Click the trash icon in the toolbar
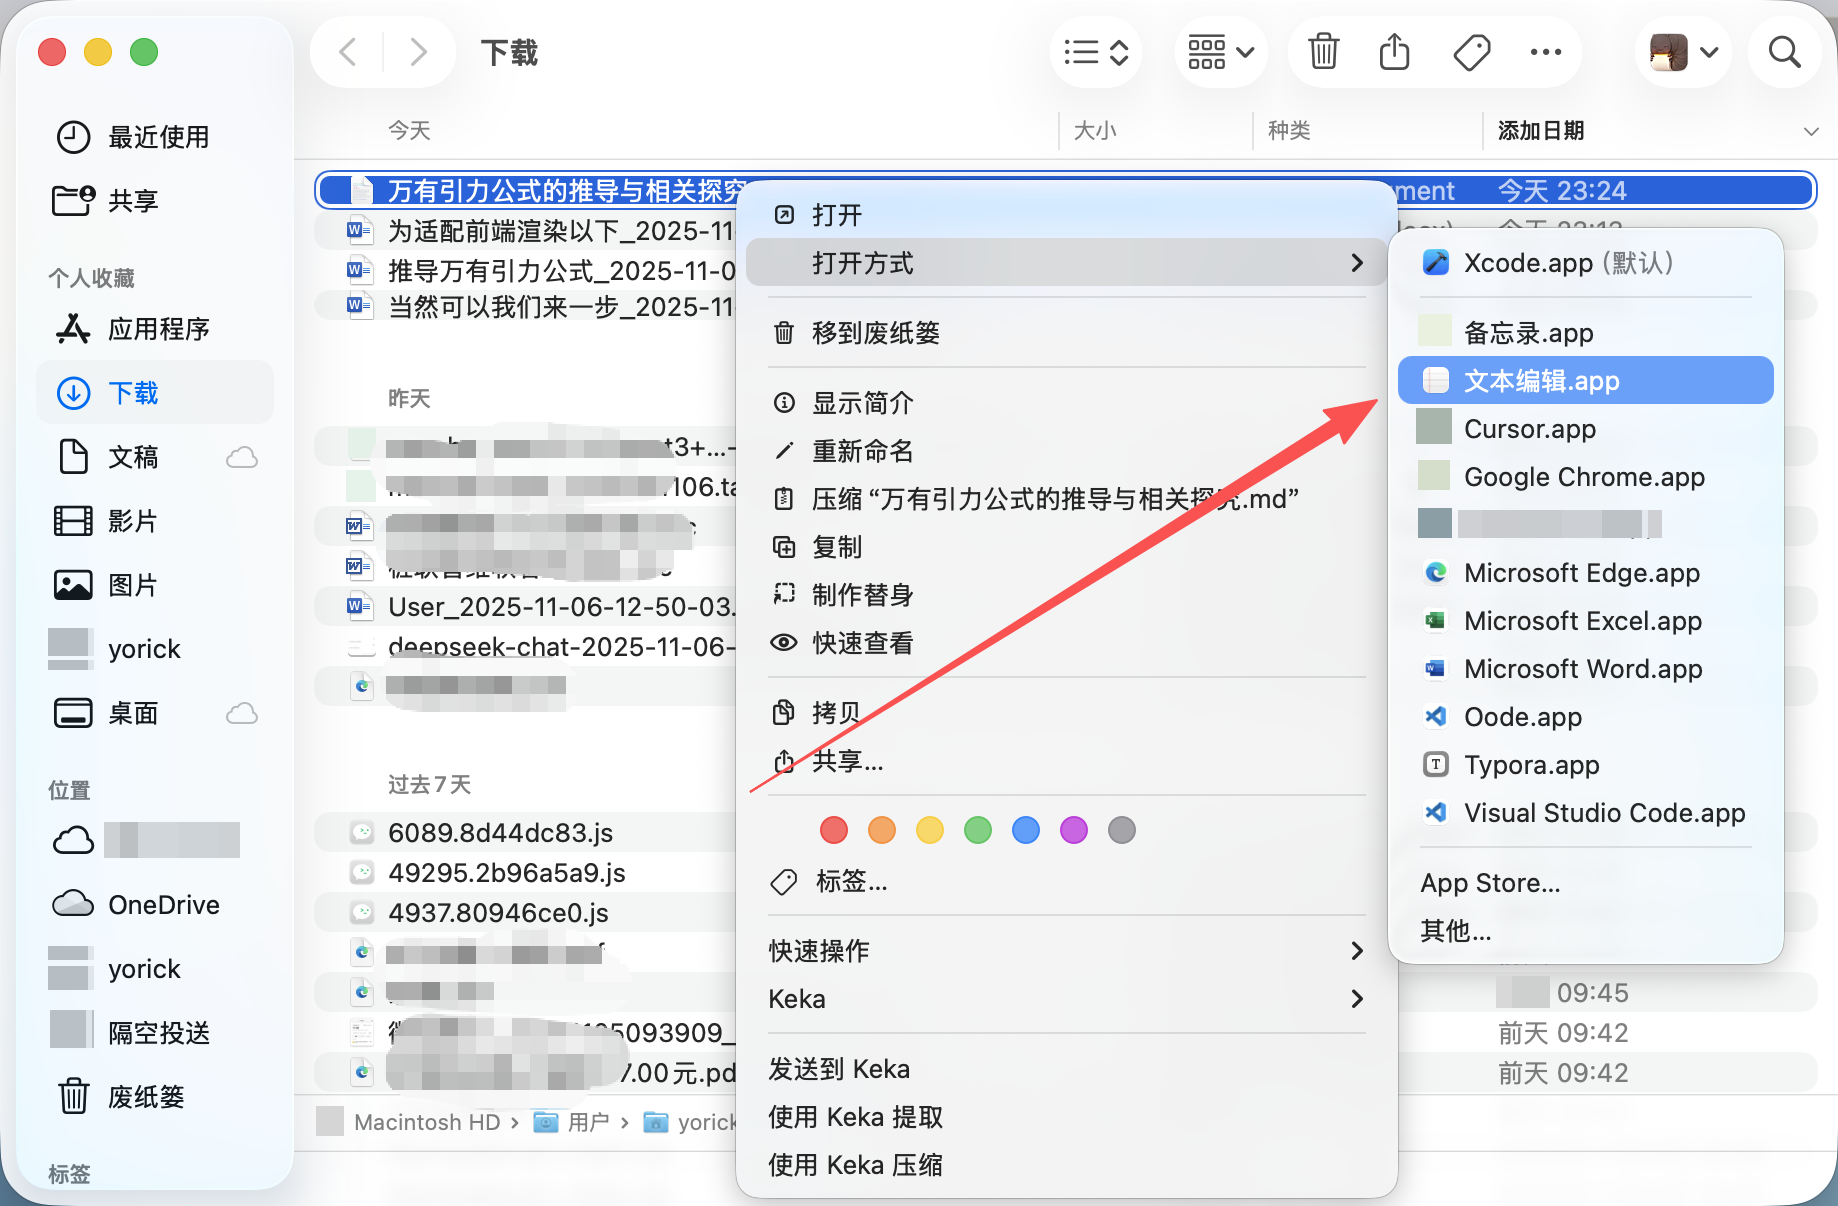This screenshot has height=1206, width=1838. point(1323,51)
